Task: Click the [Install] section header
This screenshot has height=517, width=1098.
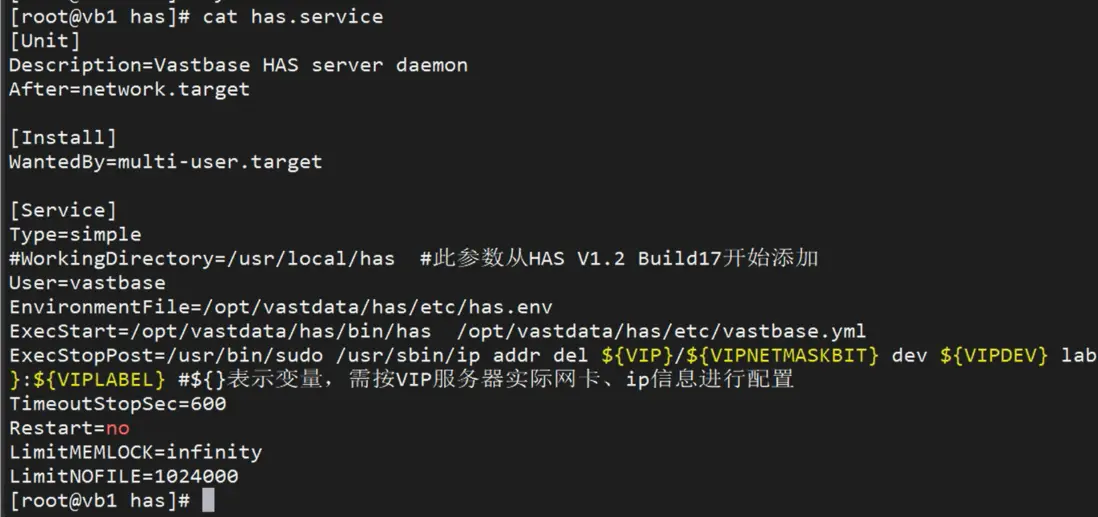Action: pyautogui.click(x=63, y=137)
